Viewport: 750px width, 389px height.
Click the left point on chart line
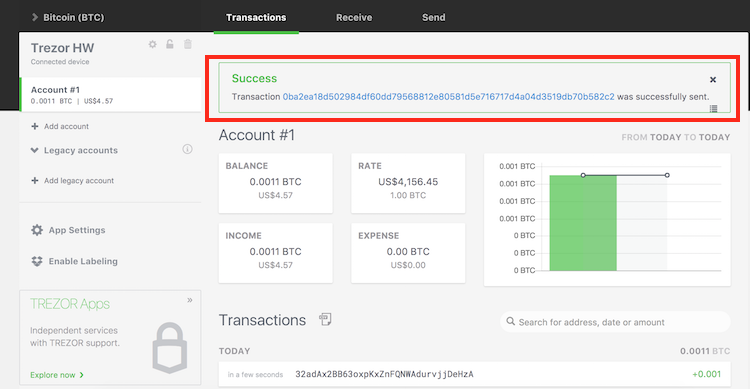point(583,175)
